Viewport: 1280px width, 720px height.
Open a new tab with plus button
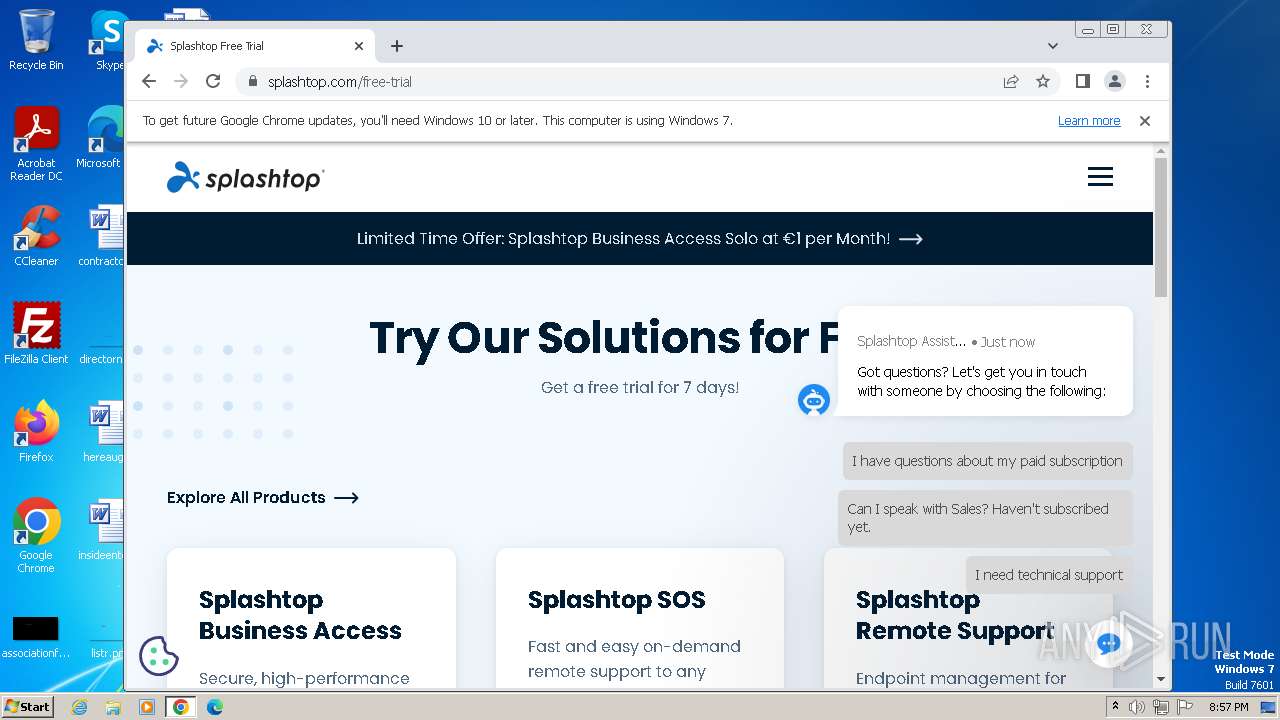coord(397,46)
